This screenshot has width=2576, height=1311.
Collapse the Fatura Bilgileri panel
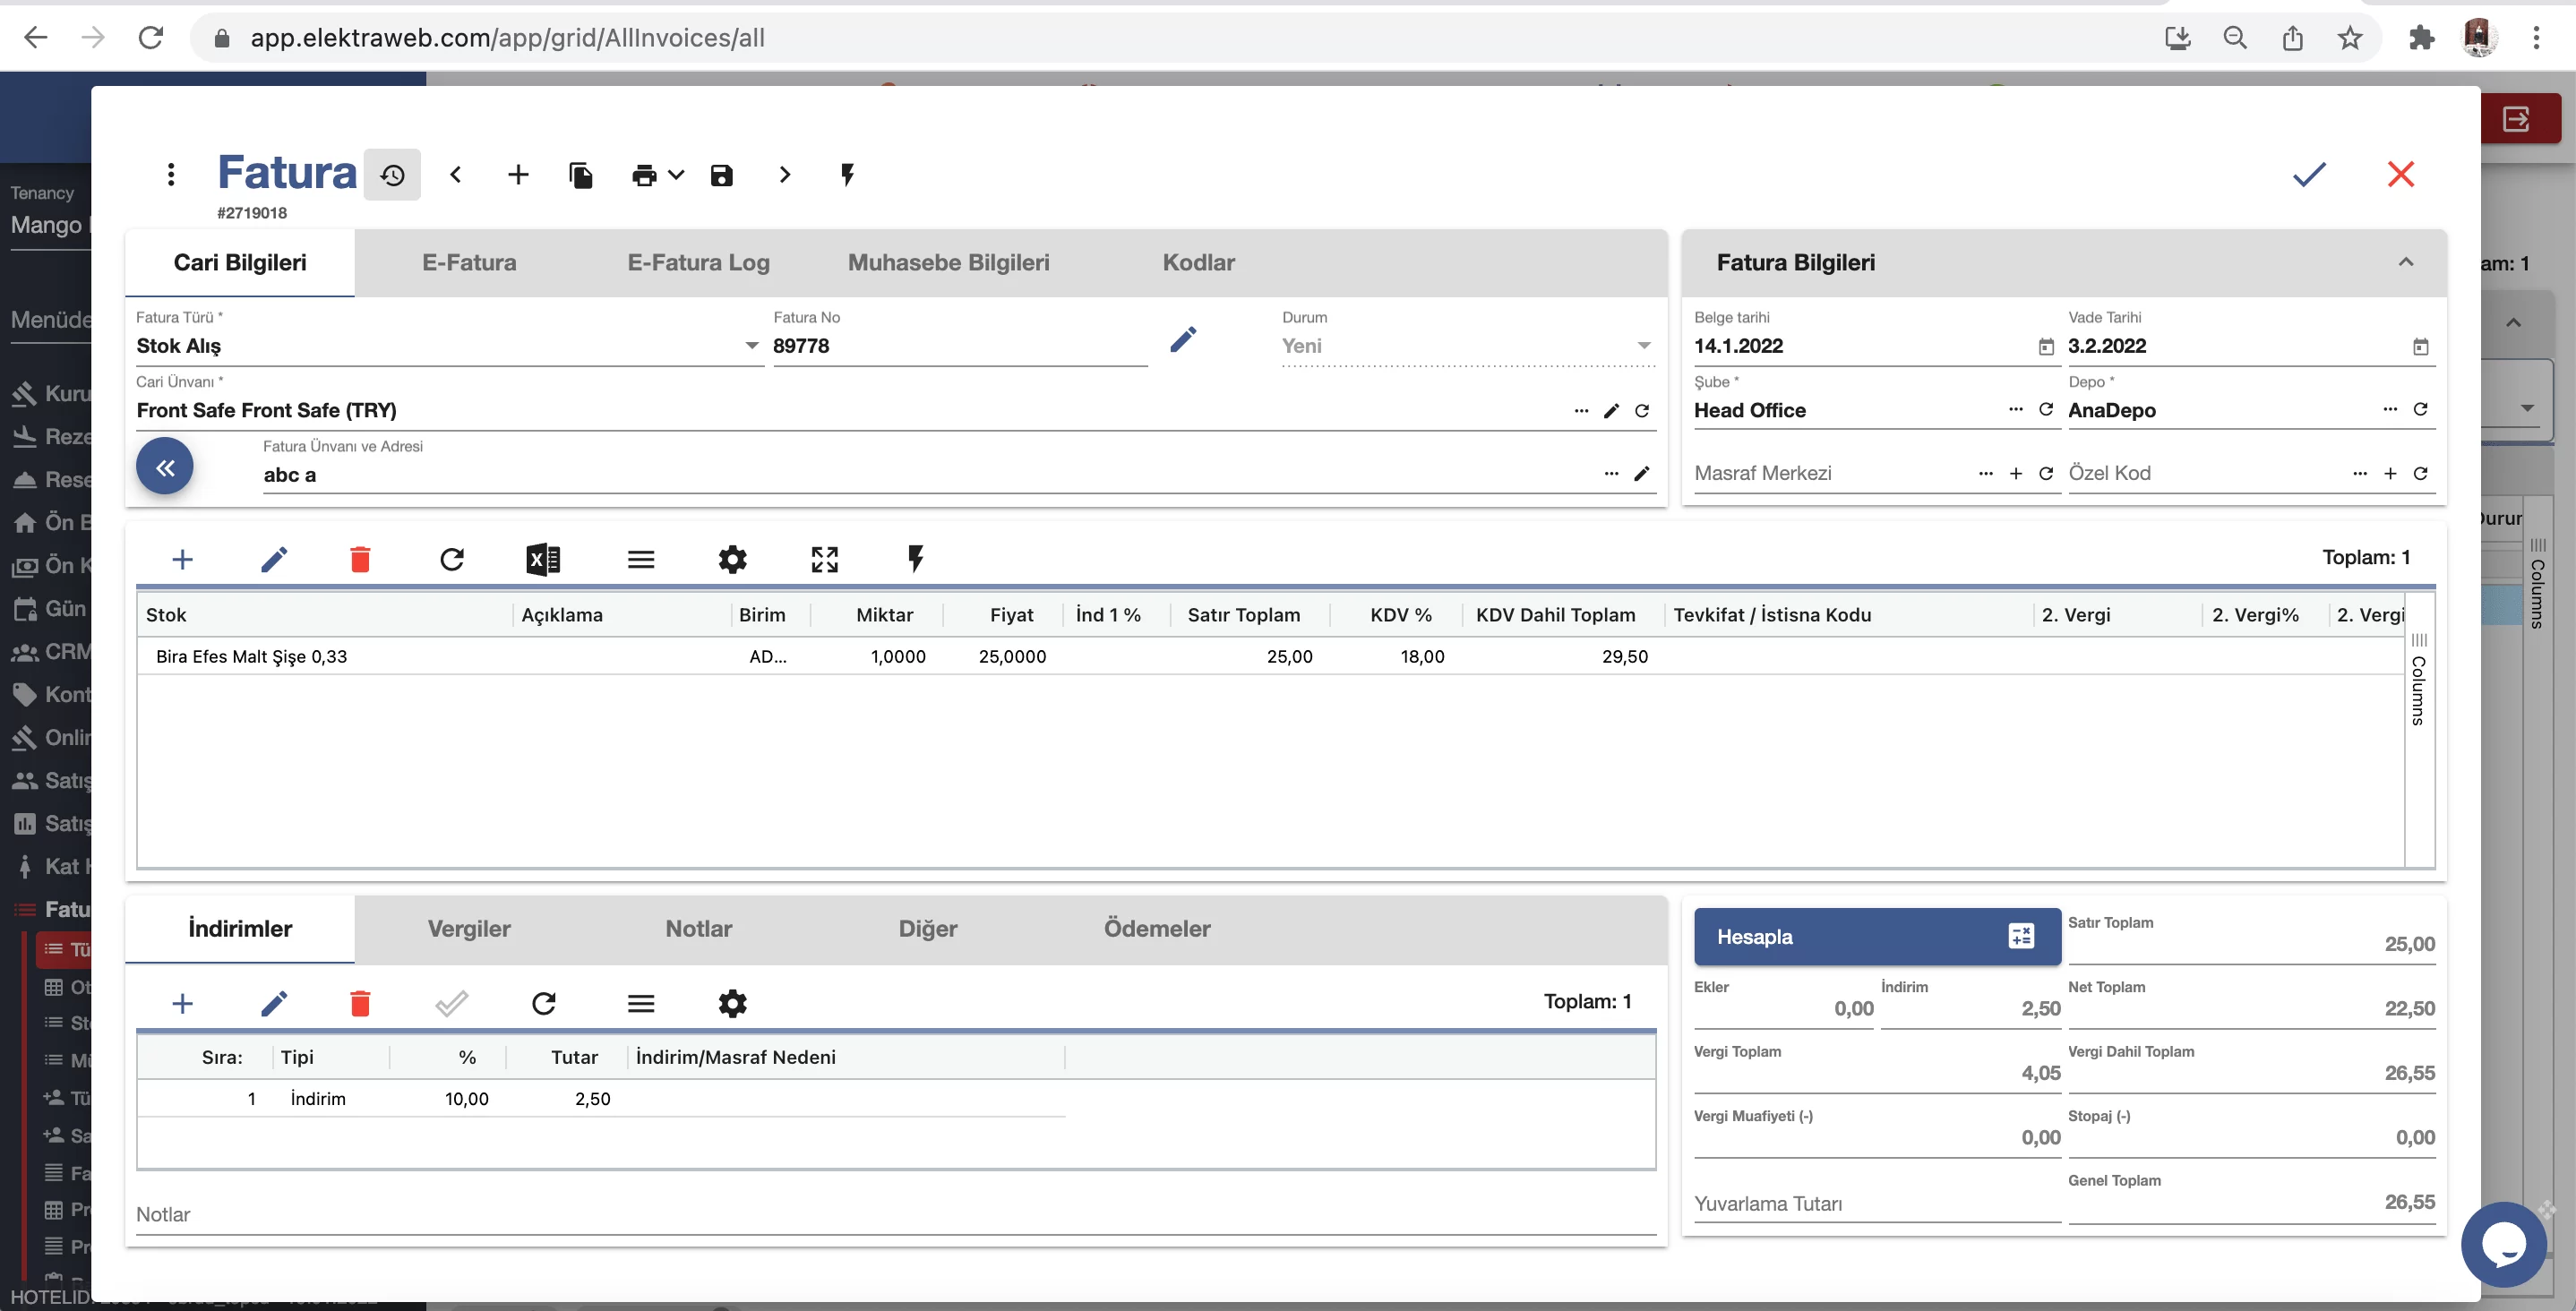[2405, 262]
